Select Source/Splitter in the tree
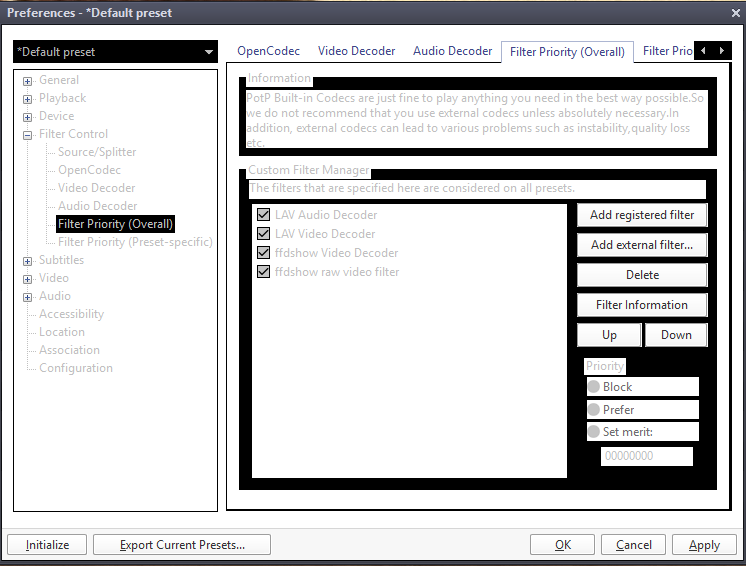 point(97,152)
